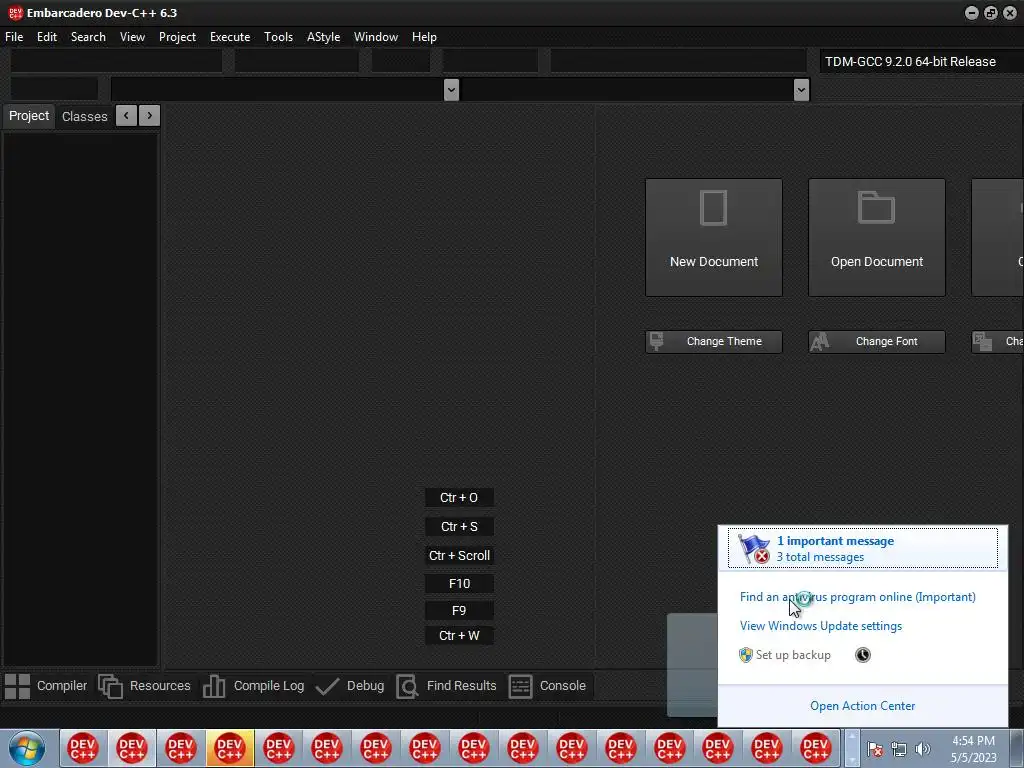Open the Window menu
This screenshot has height=768, width=1024.
coord(376,37)
